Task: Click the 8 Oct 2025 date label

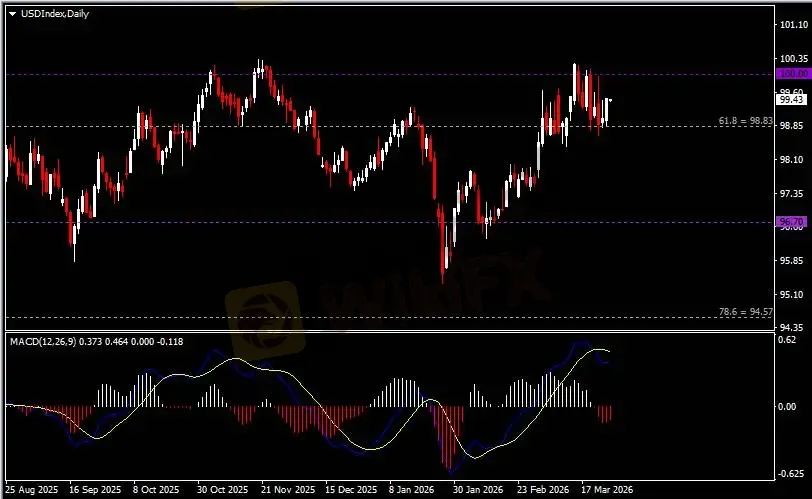Action: [156, 489]
